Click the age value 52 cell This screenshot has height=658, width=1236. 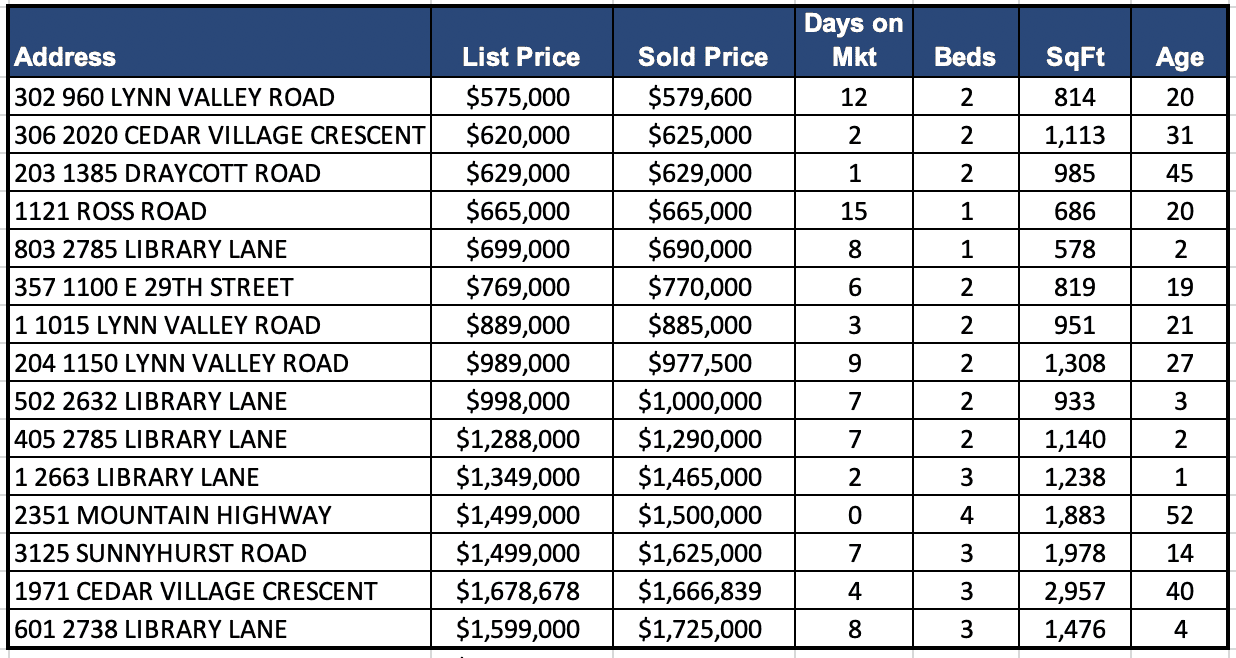click(x=1179, y=515)
